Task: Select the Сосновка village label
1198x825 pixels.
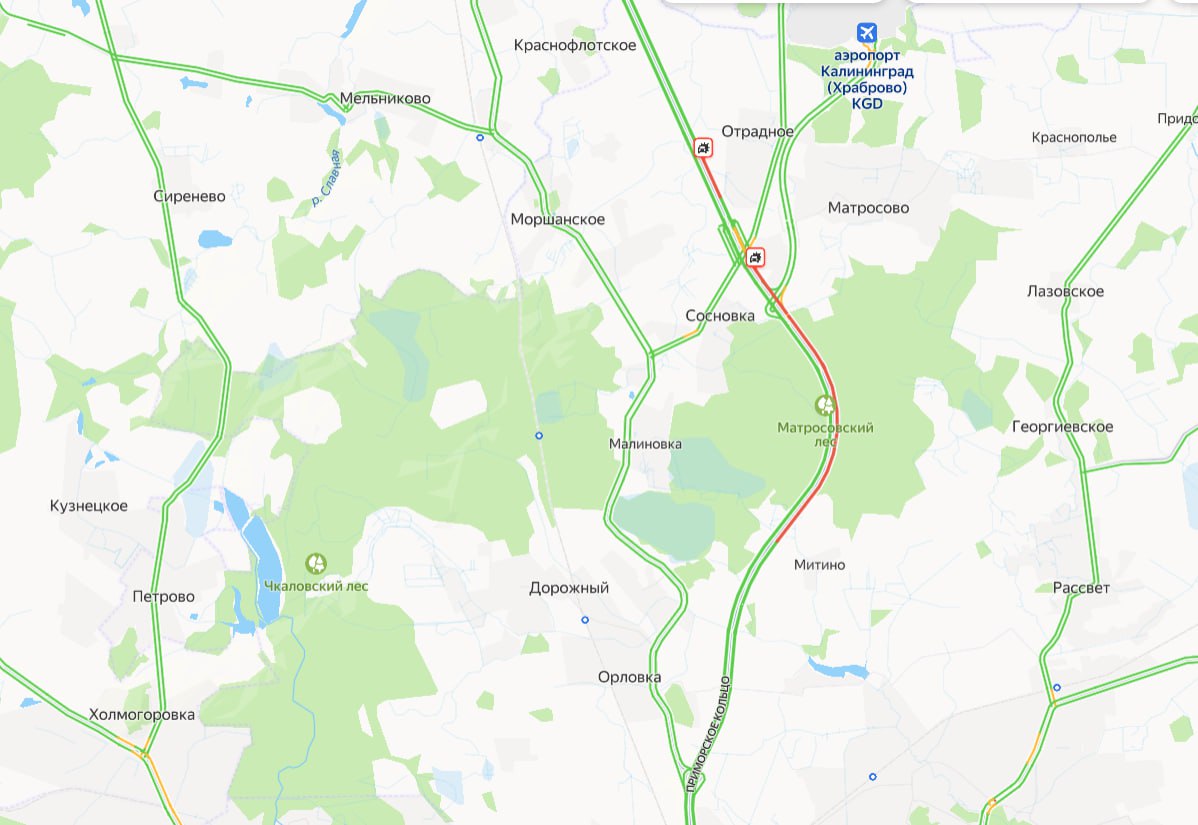Action: click(720, 315)
